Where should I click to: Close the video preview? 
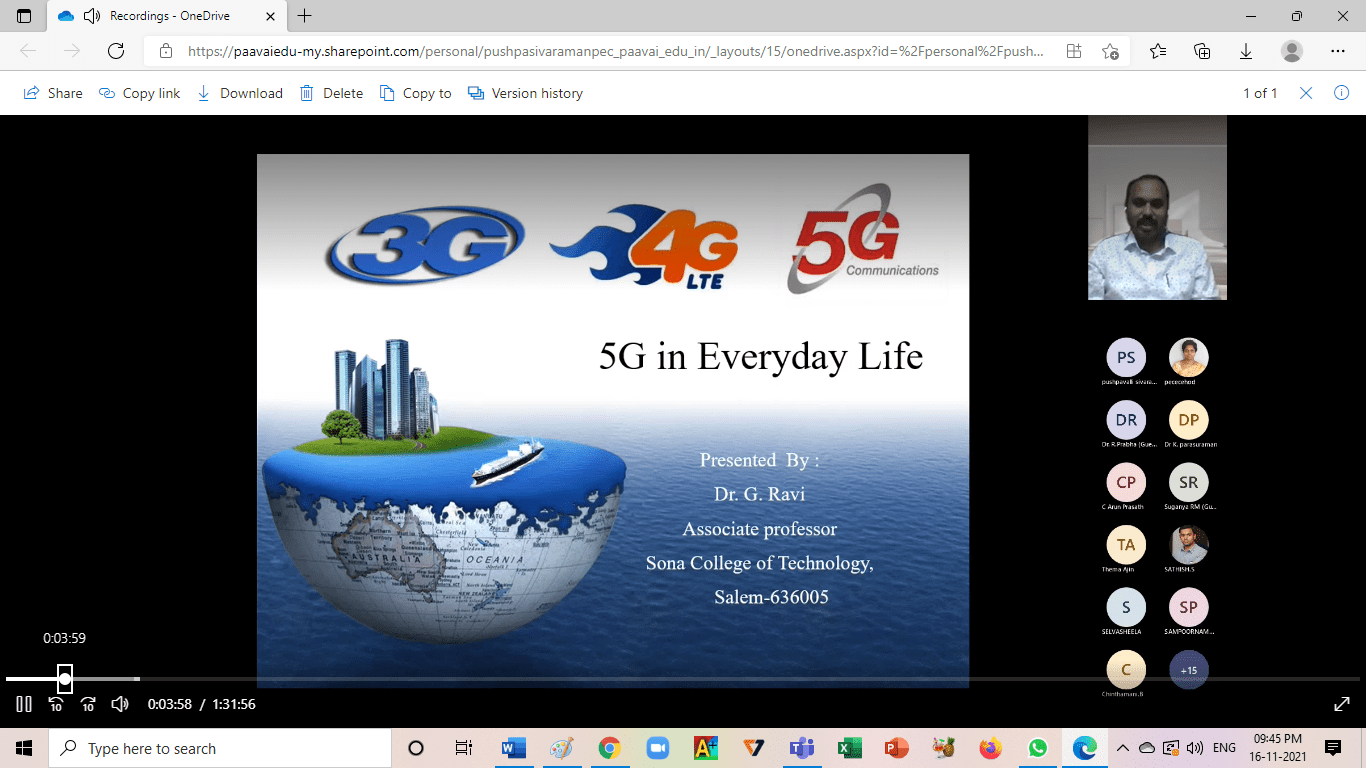point(1306,93)
